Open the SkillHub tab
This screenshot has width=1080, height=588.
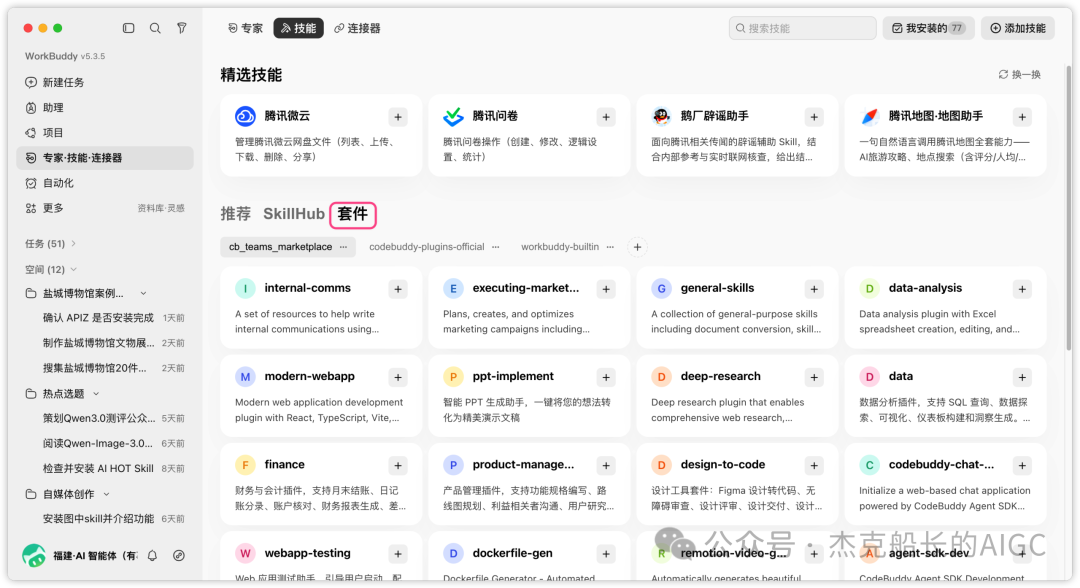click(293, 214)
